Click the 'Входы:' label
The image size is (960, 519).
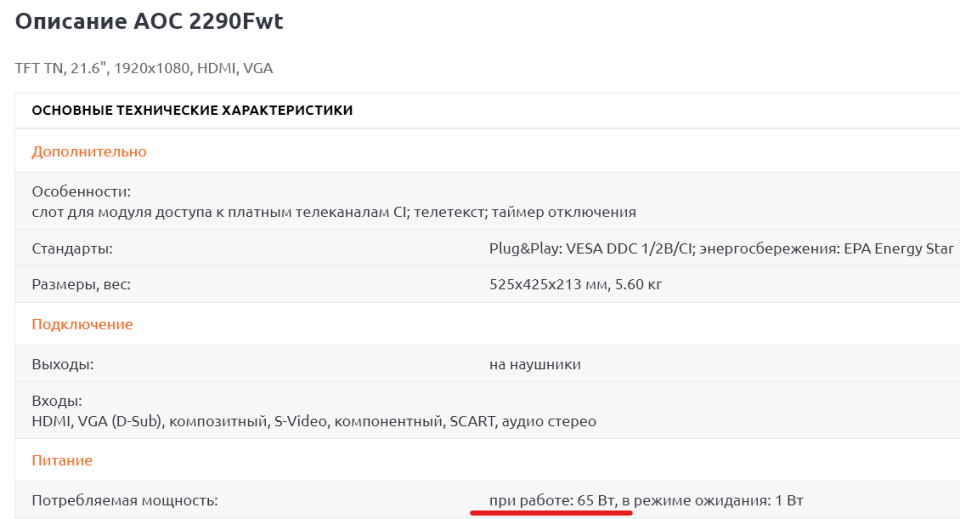pos(57,401)
